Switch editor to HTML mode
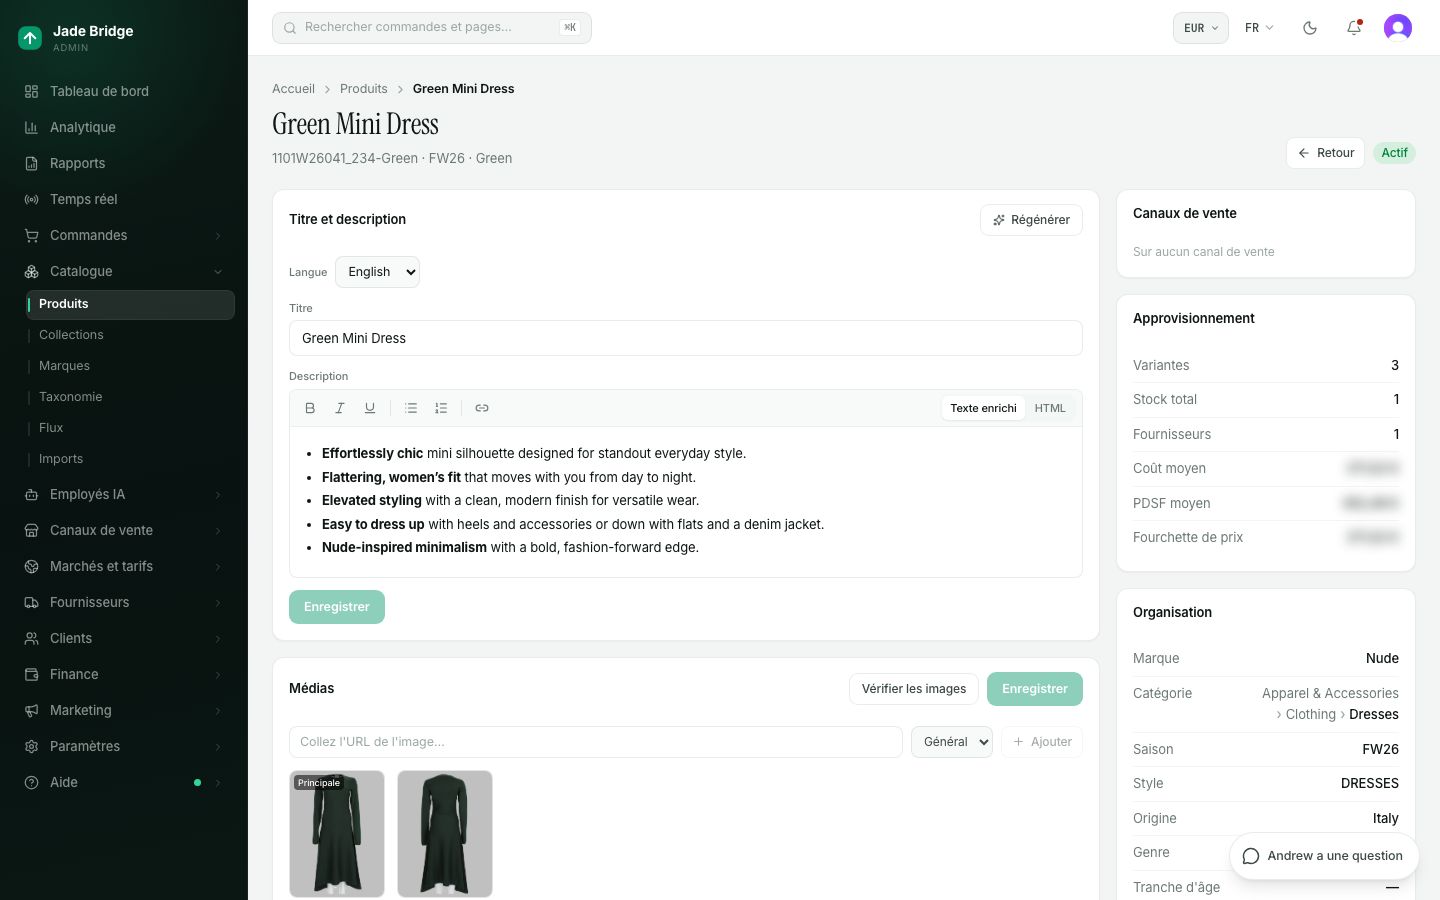This screenshot has width=1440, height=900. pos(1050,408)
